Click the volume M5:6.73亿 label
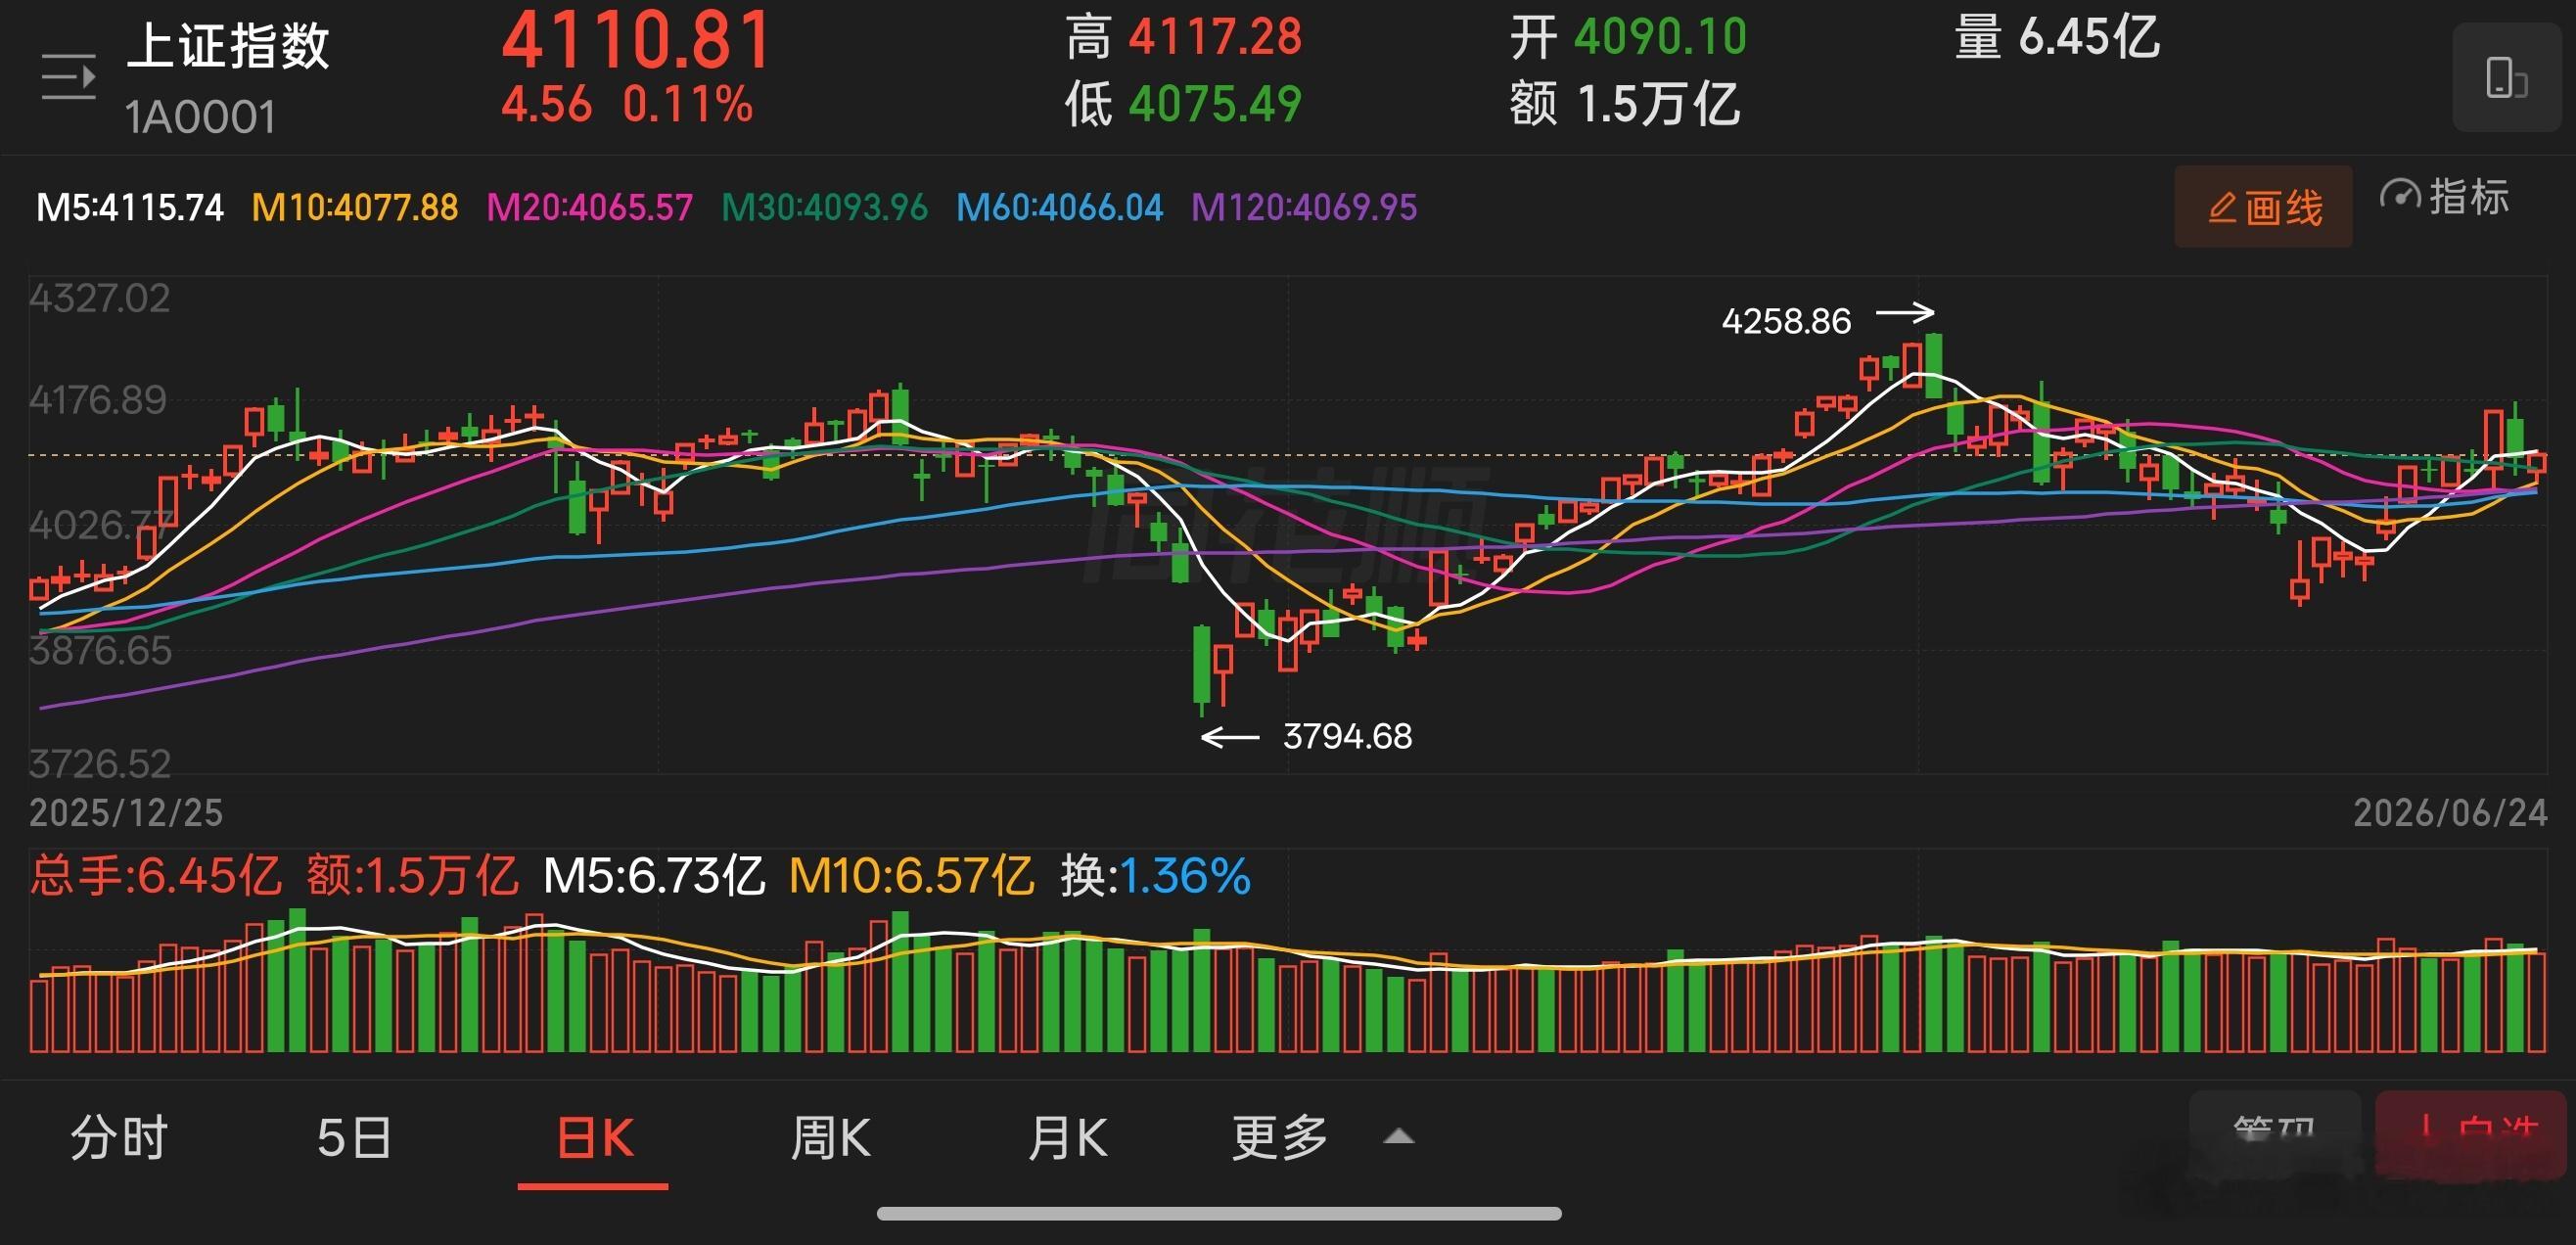The width and height of the screenshot is (2576, 1245). [654, 876]
